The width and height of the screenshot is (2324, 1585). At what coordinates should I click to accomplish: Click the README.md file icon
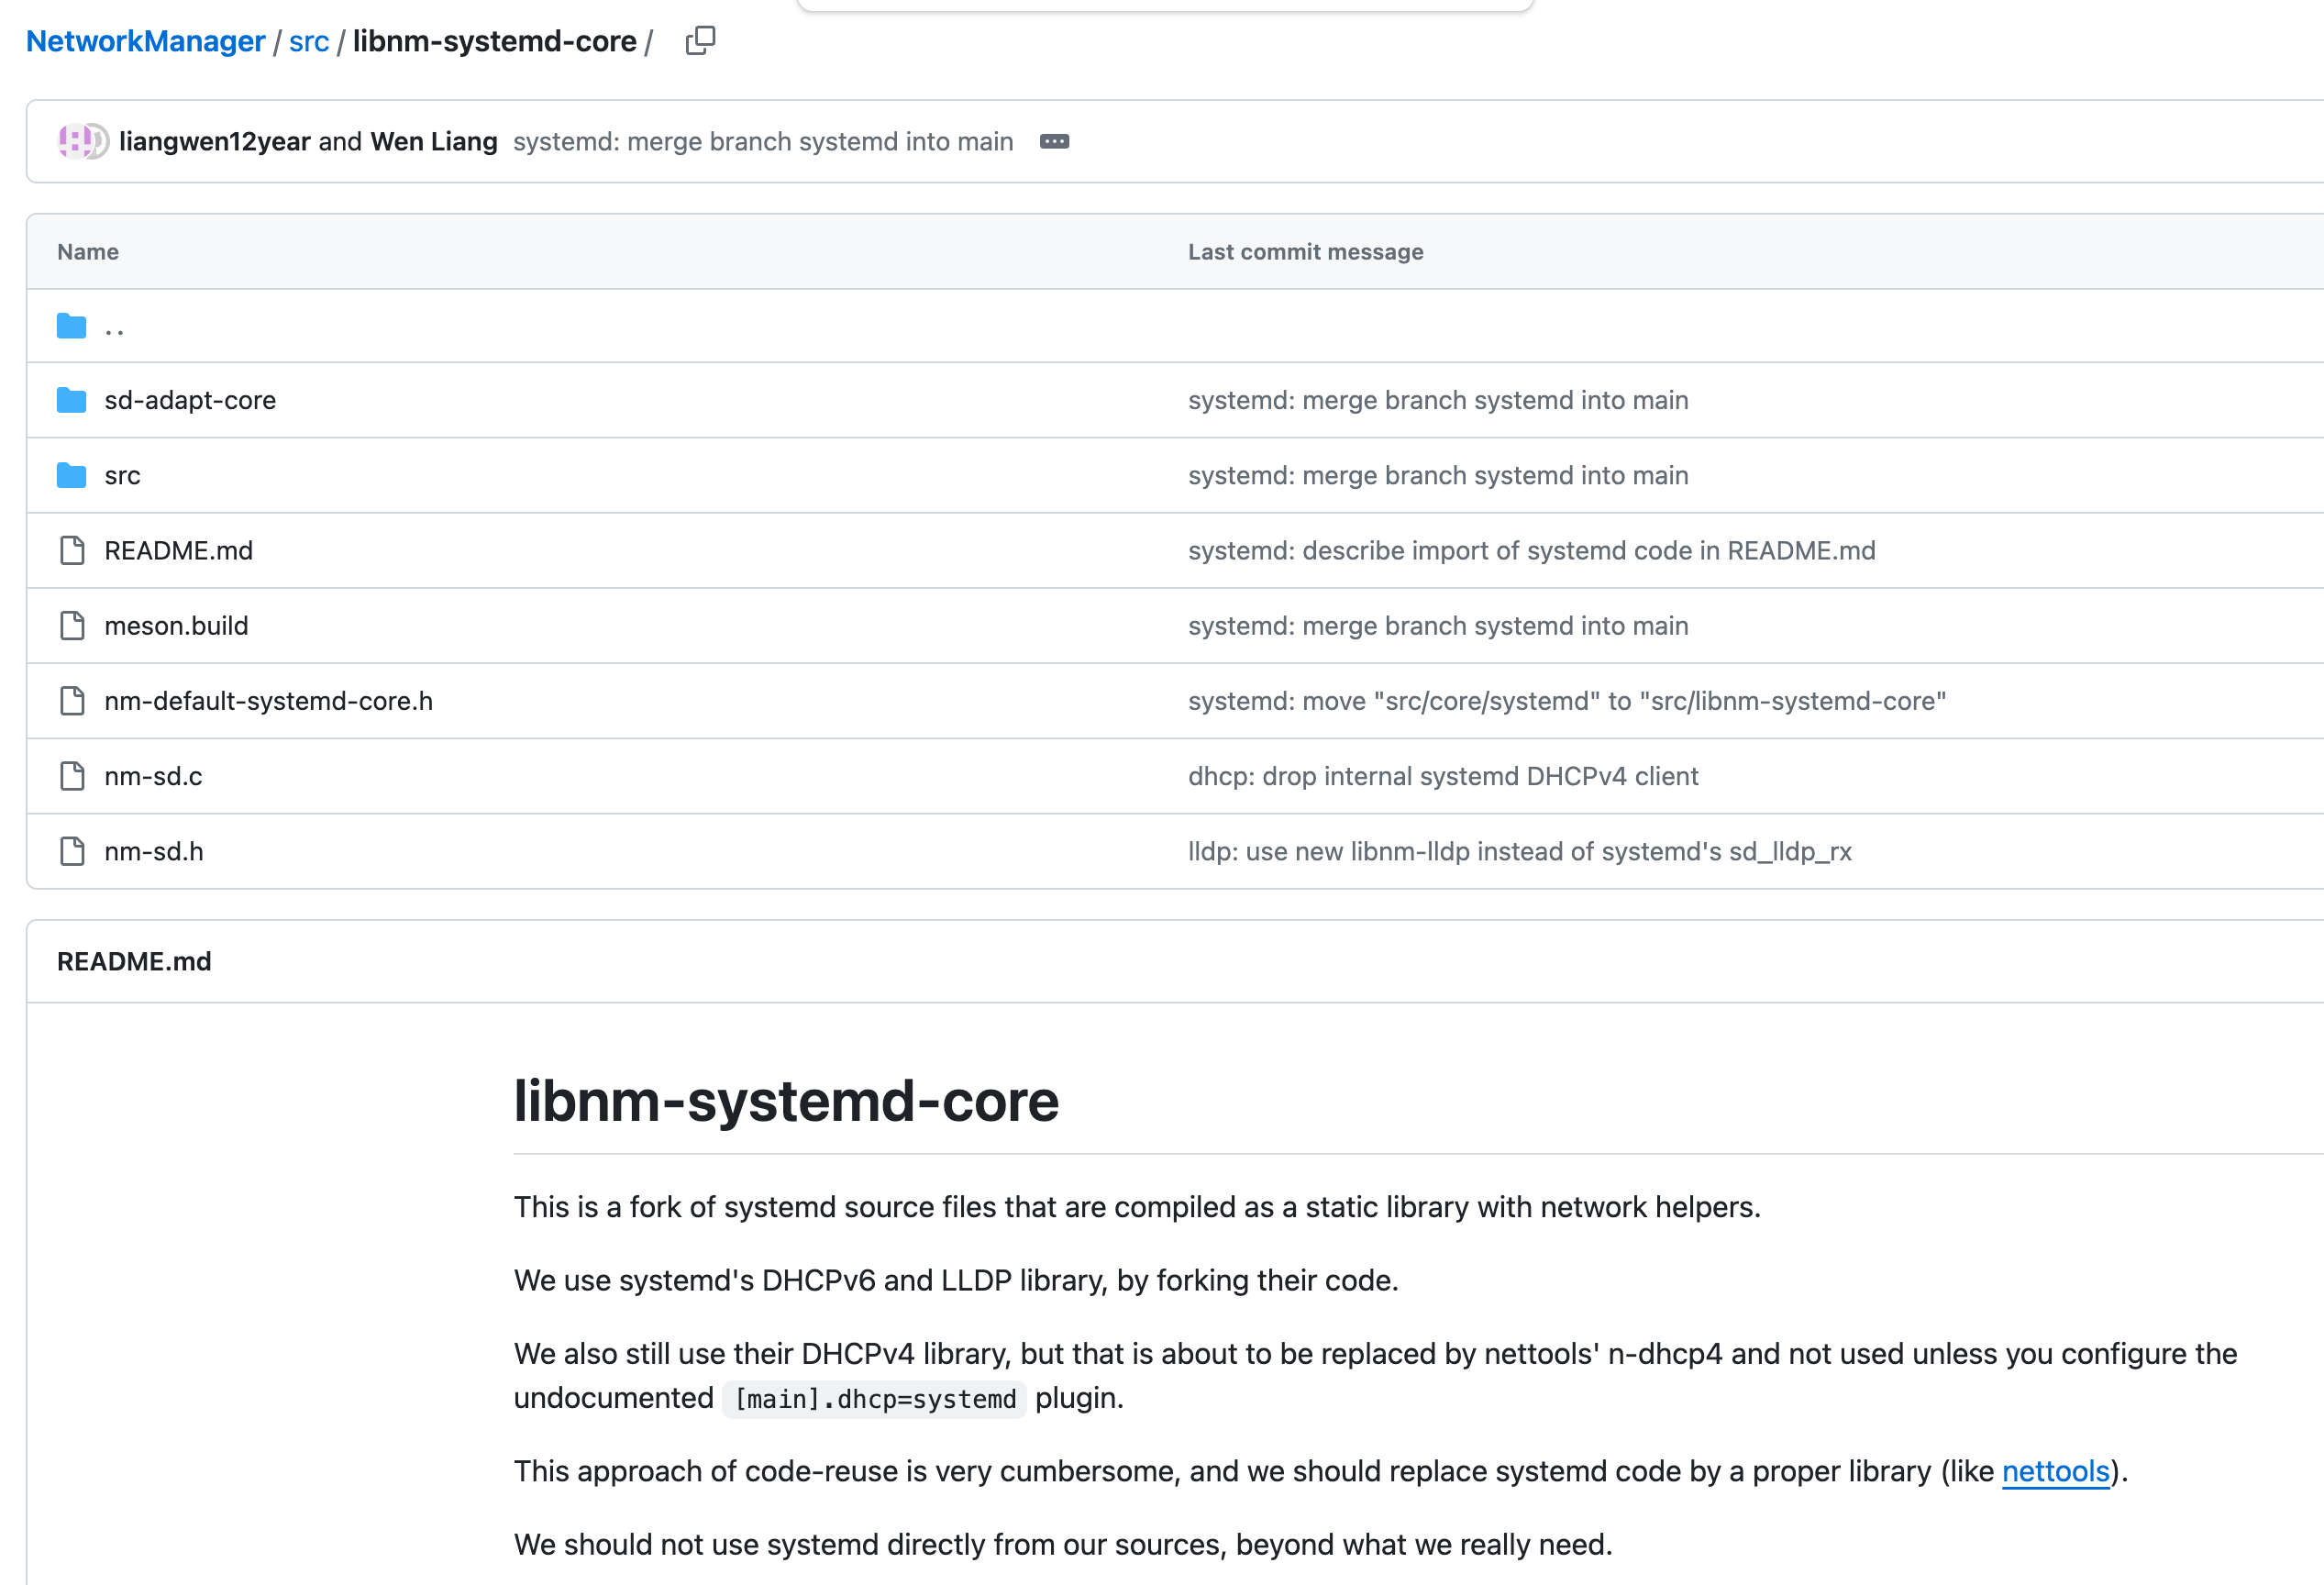tap(72, 550)
